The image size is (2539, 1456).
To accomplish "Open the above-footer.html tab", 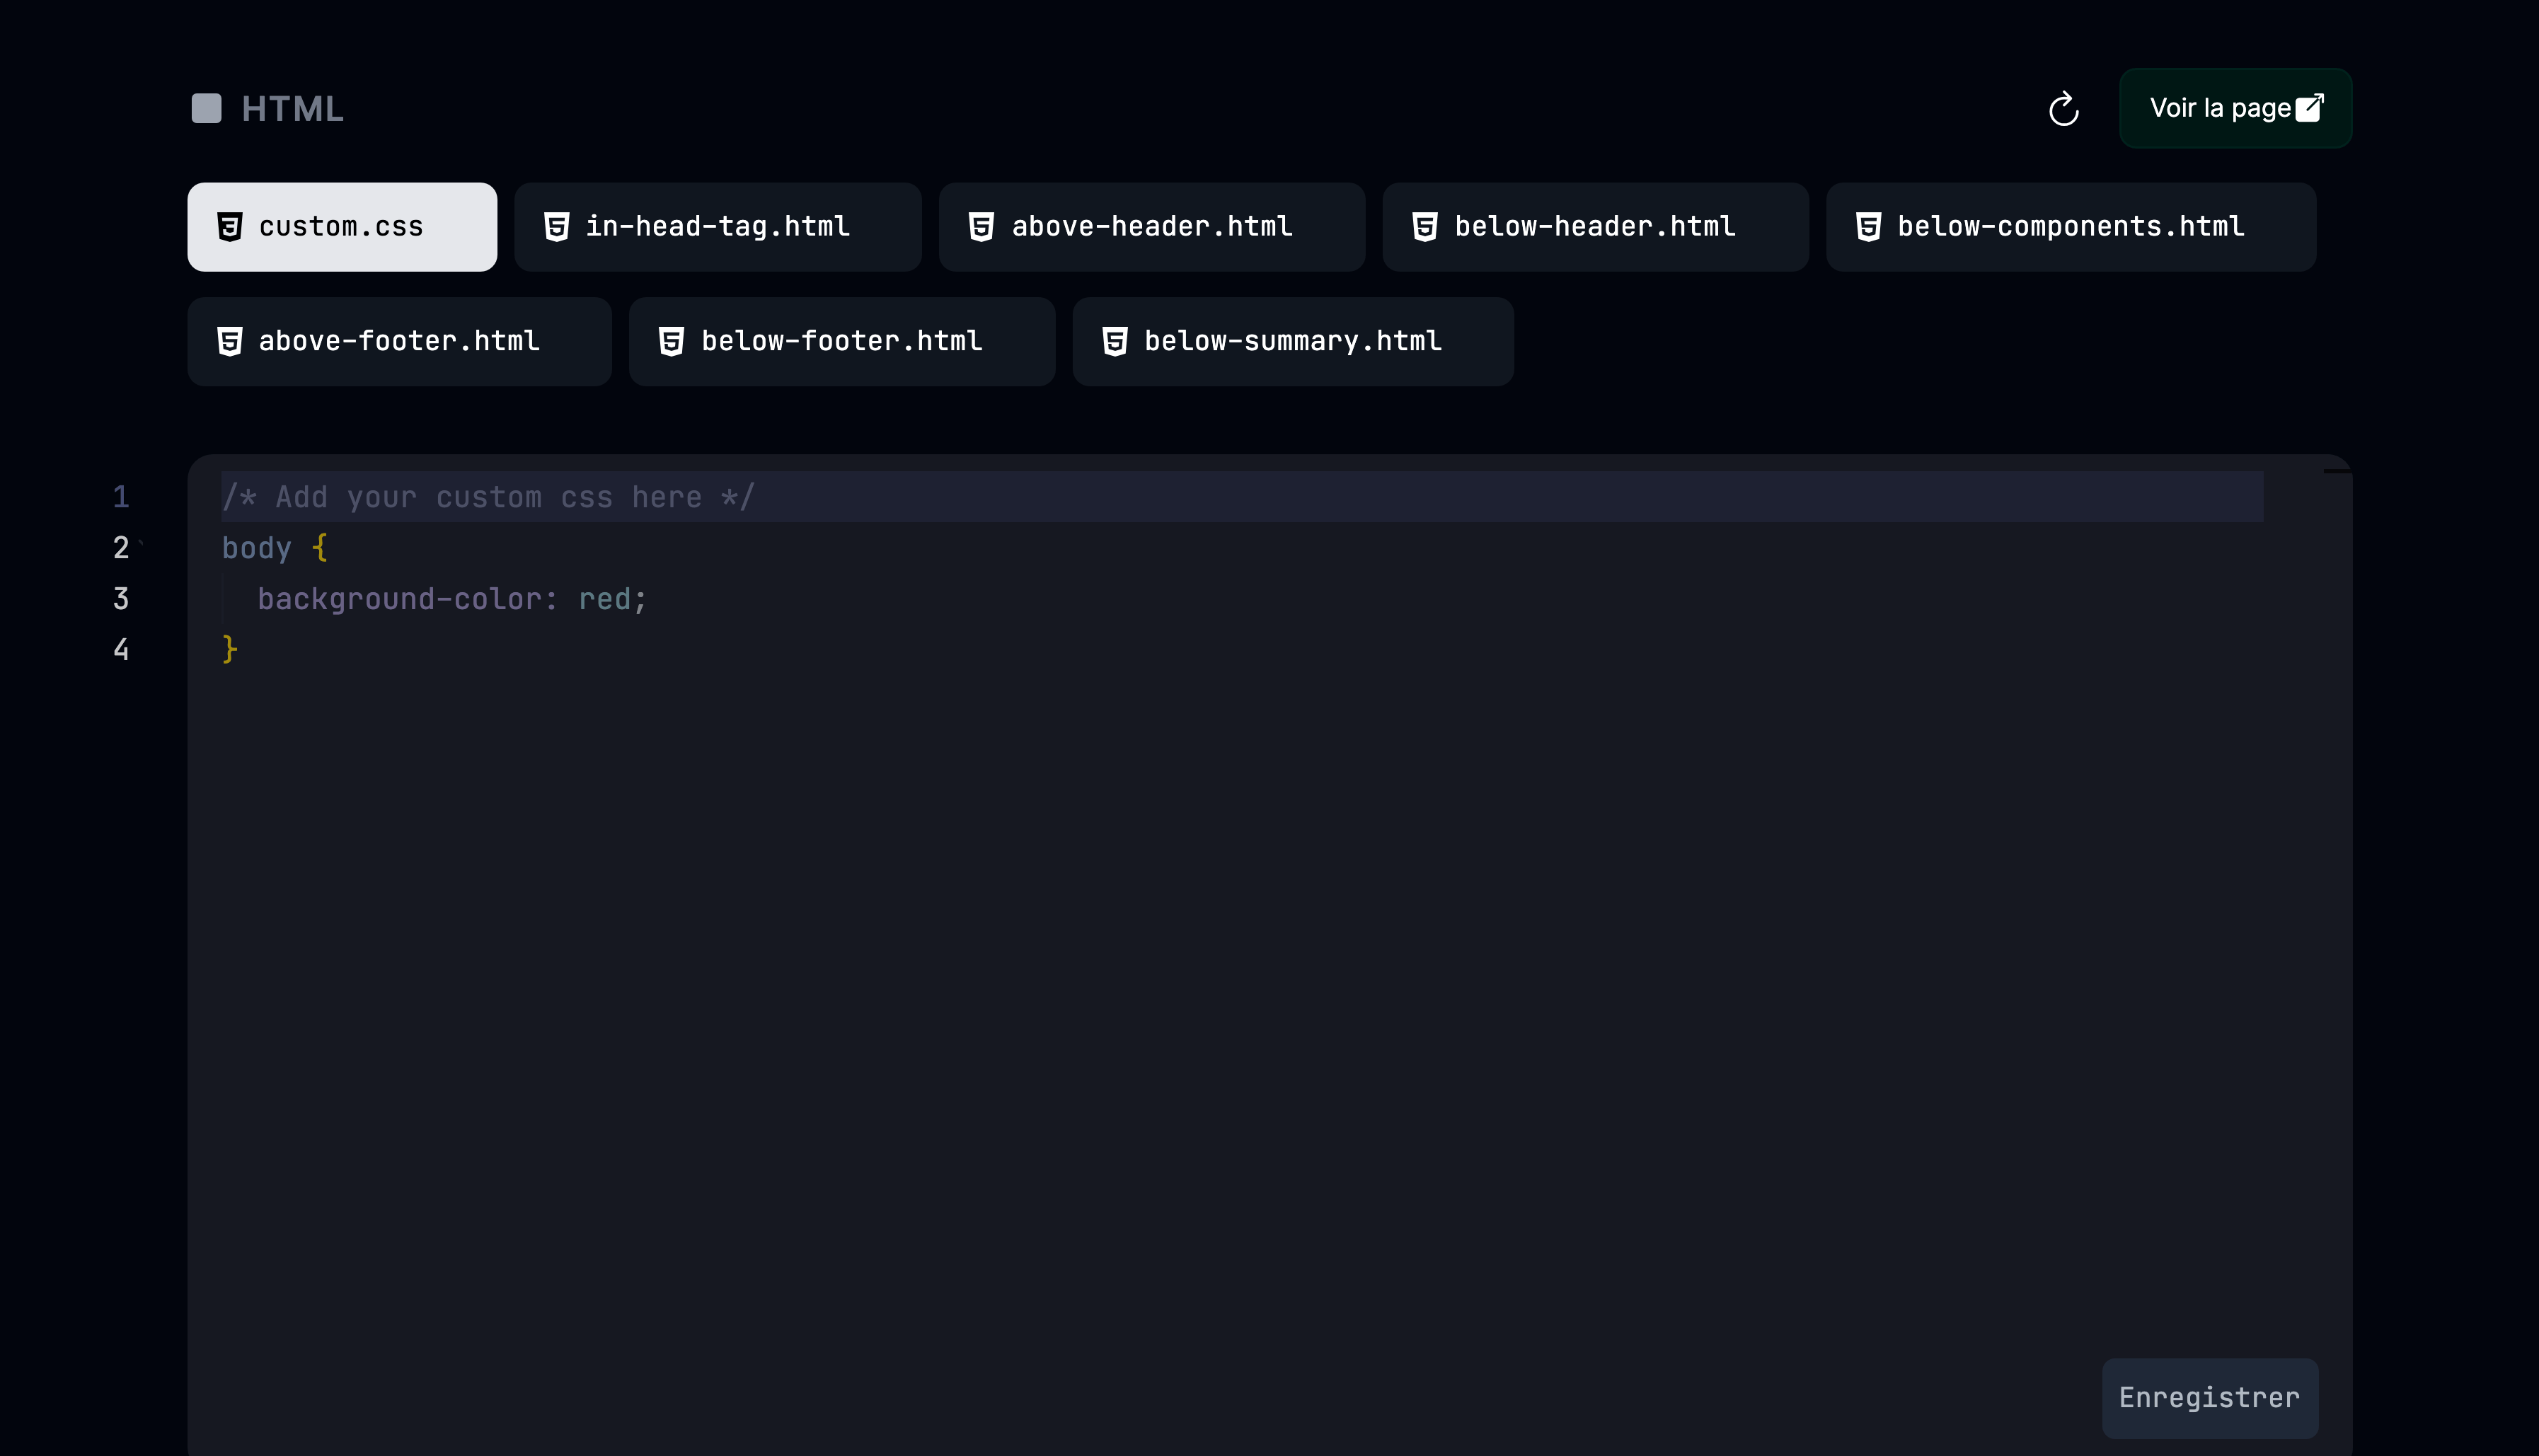I will (399, 341).
